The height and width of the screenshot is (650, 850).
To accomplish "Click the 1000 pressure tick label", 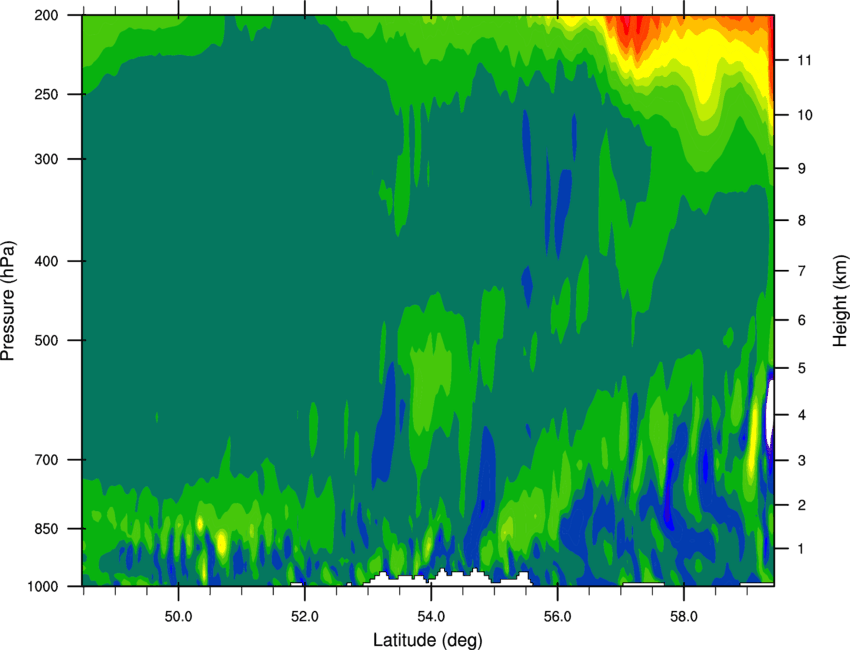I will pos(43,586).
